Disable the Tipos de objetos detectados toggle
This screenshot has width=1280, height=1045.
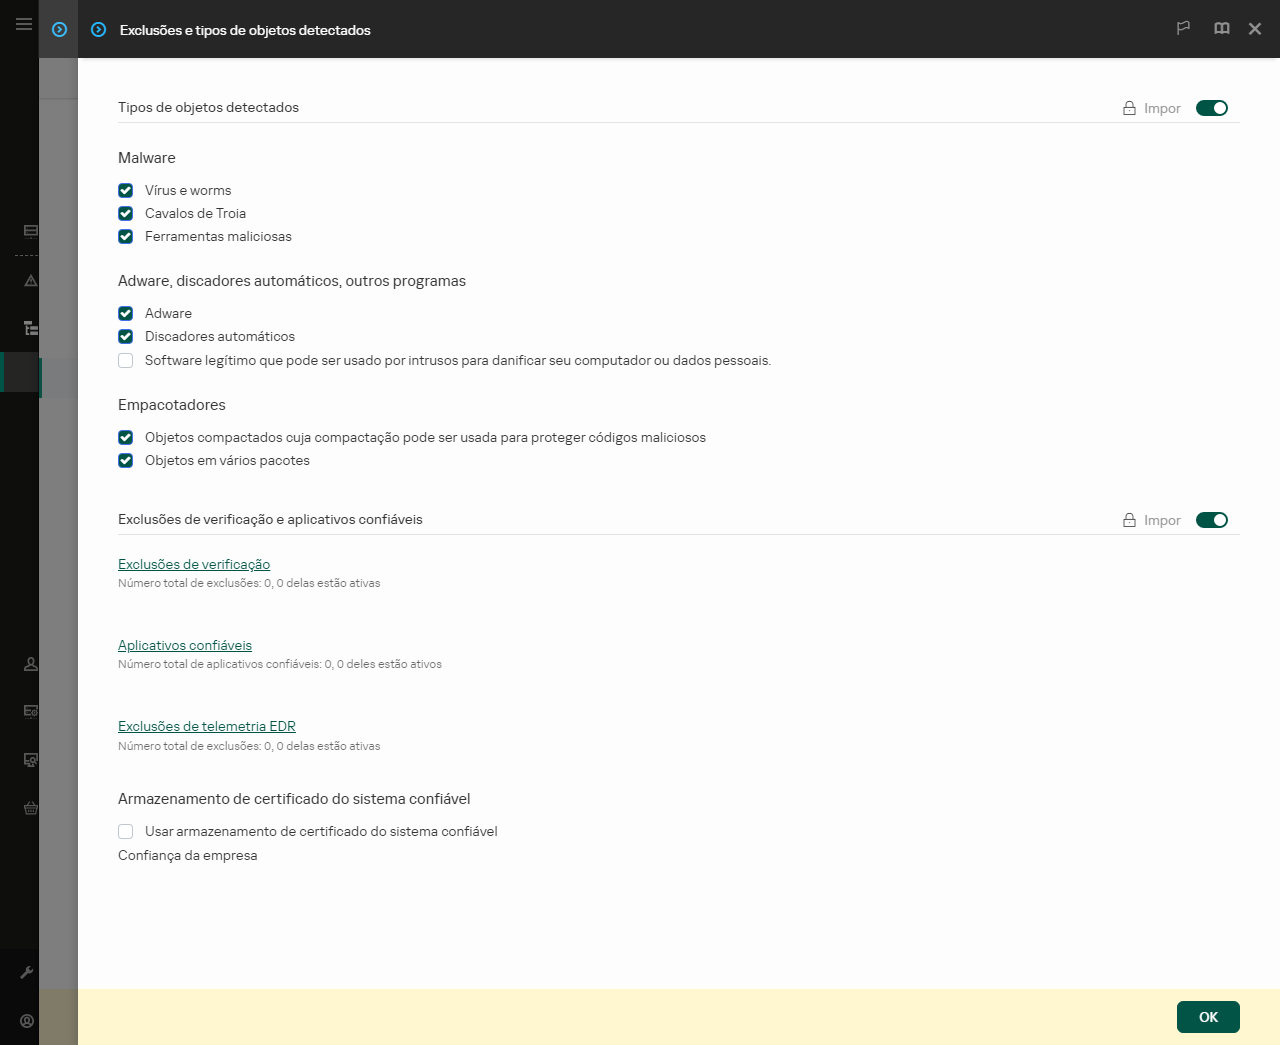click(x=1211, y=107)
